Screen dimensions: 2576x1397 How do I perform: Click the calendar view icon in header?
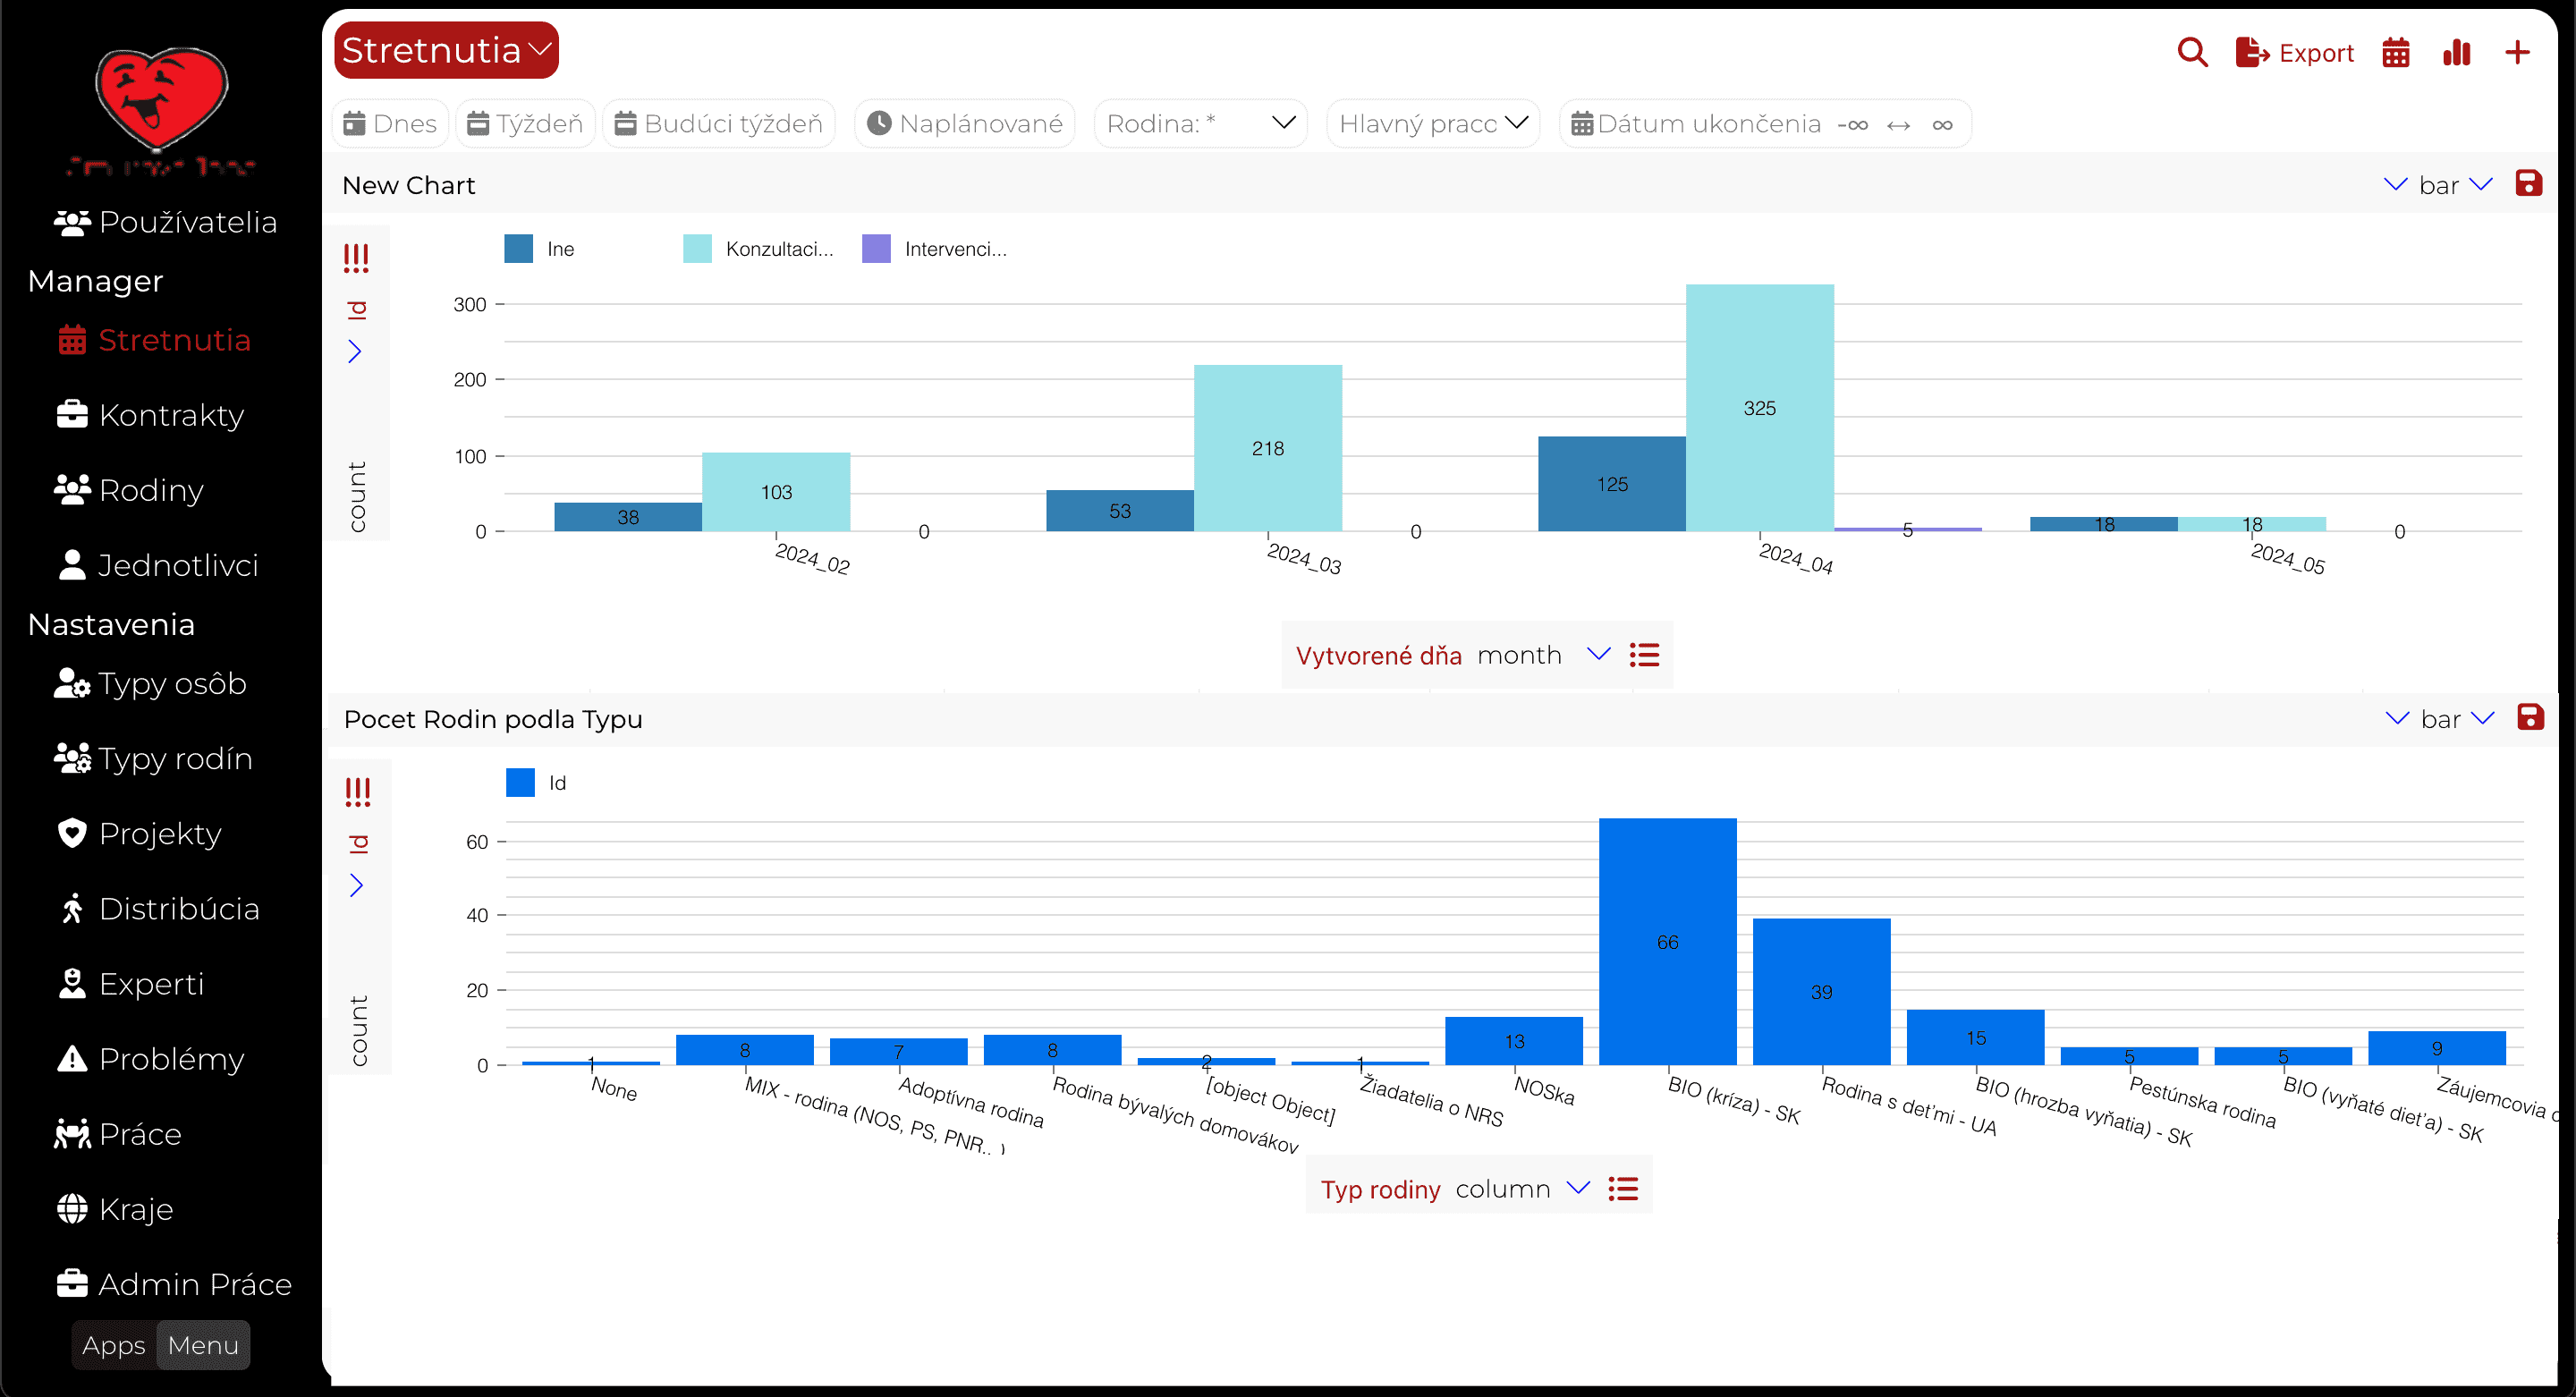pos(2396,52)
